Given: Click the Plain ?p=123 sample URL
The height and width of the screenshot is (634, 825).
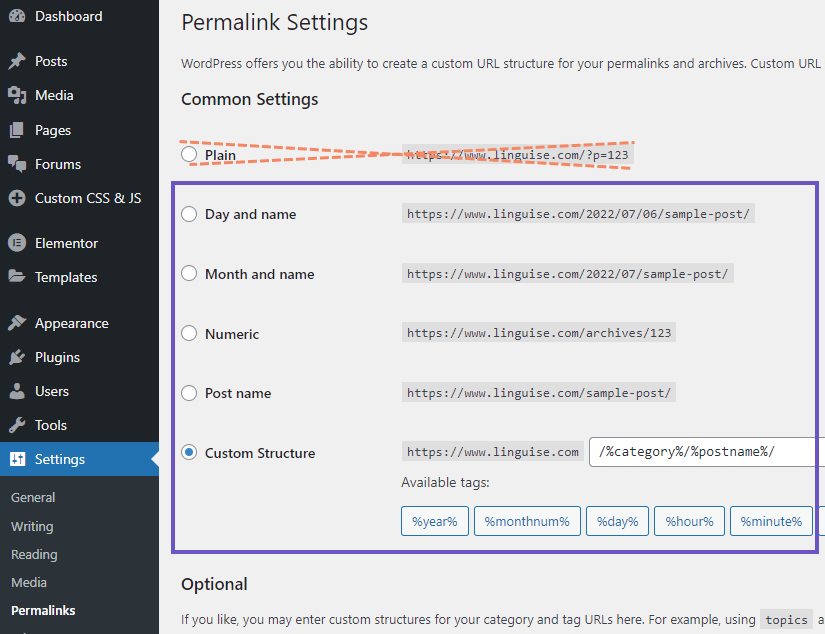Looking at the screenshot, I should tap(518, 155).
